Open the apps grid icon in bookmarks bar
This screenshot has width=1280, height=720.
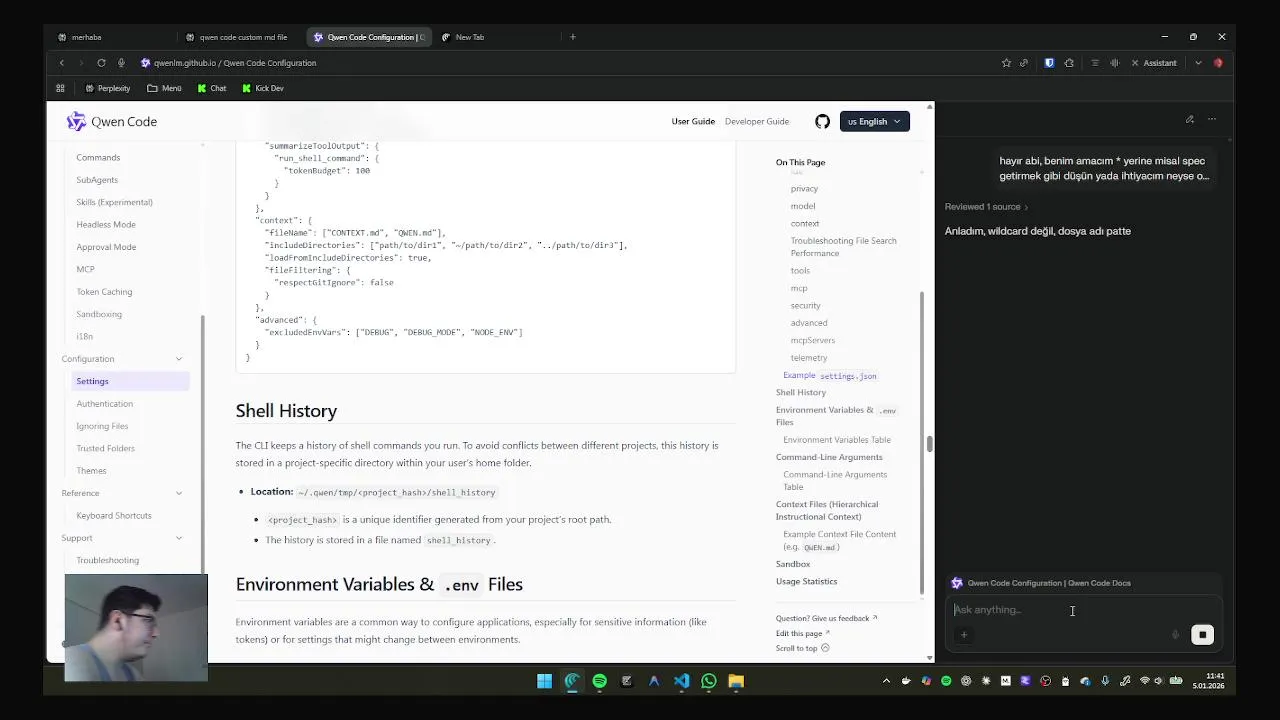pyautogui.click(x=60, y=88)
